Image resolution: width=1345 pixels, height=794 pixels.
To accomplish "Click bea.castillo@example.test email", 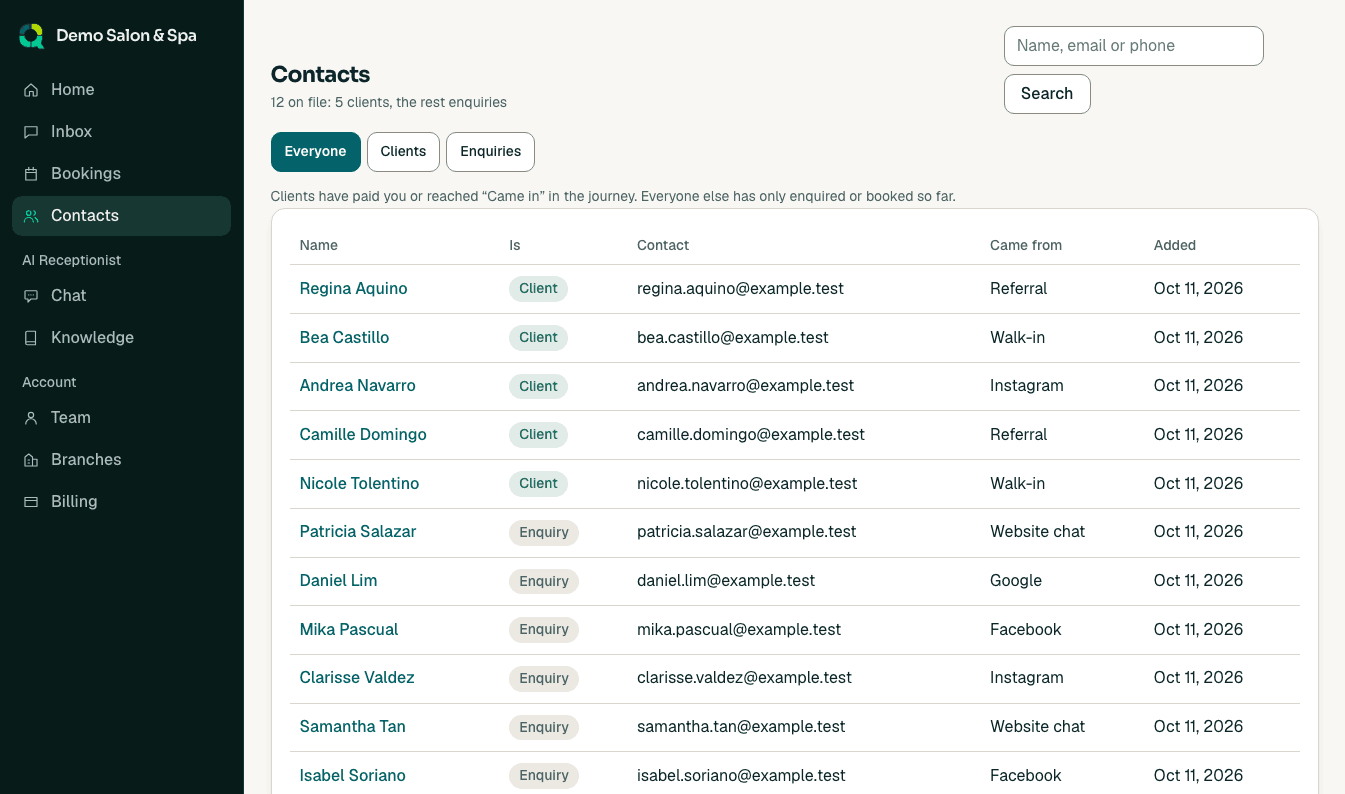I will point(733,338).
